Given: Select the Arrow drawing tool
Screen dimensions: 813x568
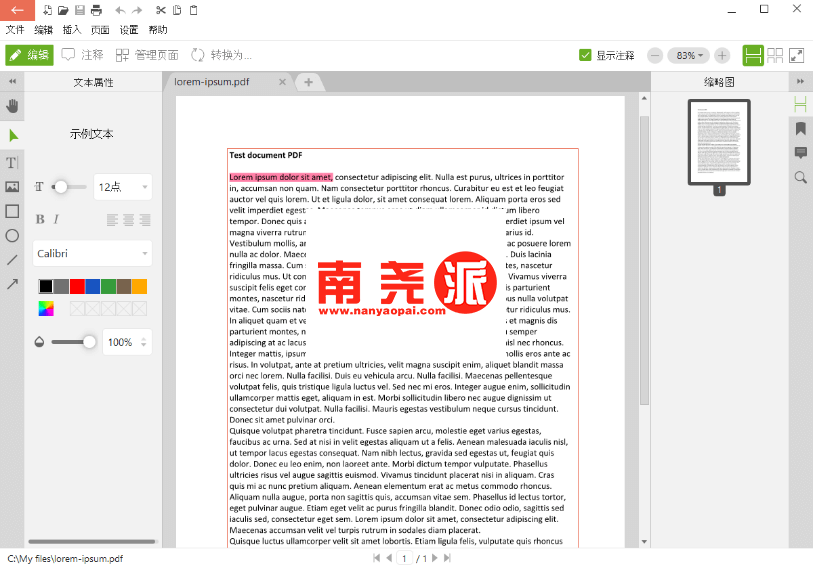Looking at the screenshot, I should 12,284.
